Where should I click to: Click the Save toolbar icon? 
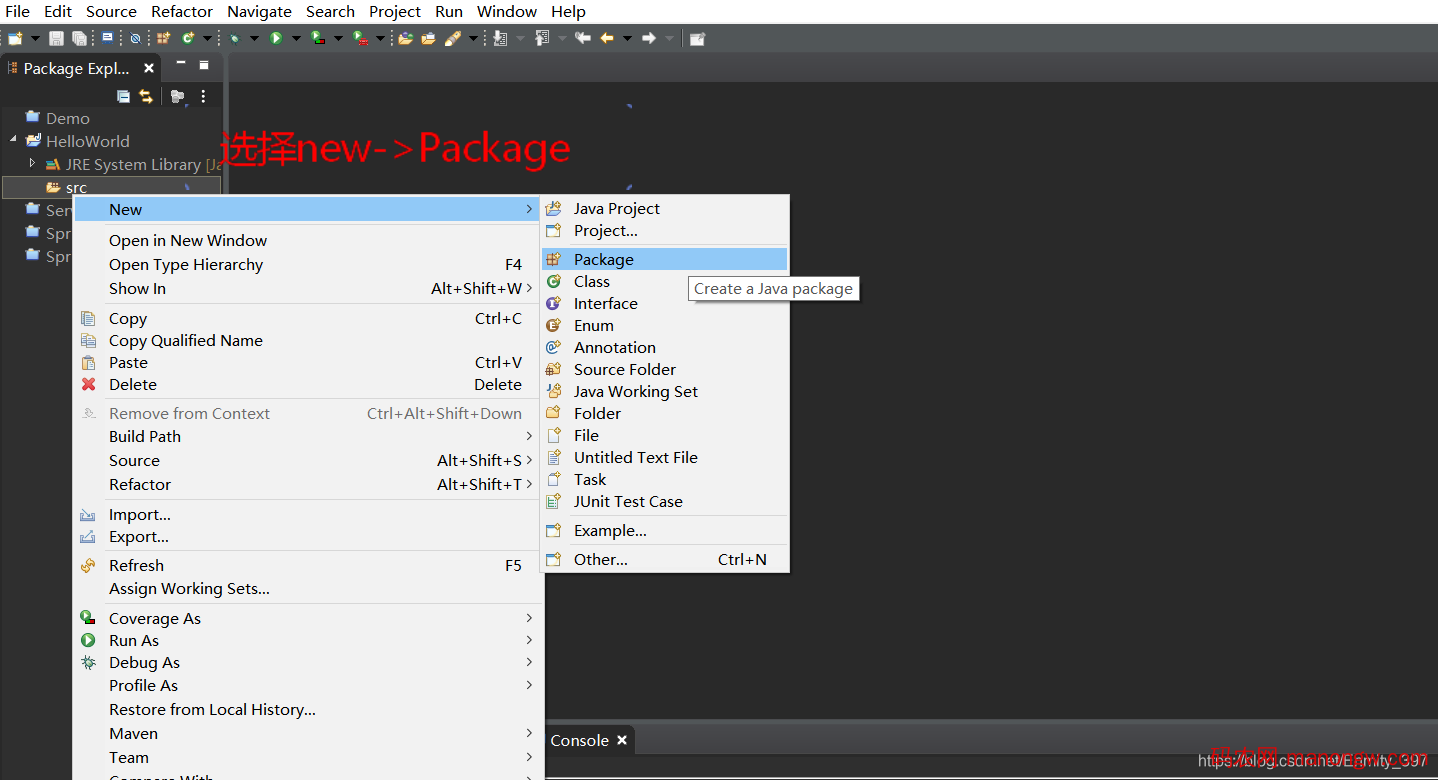pos(56,38)
